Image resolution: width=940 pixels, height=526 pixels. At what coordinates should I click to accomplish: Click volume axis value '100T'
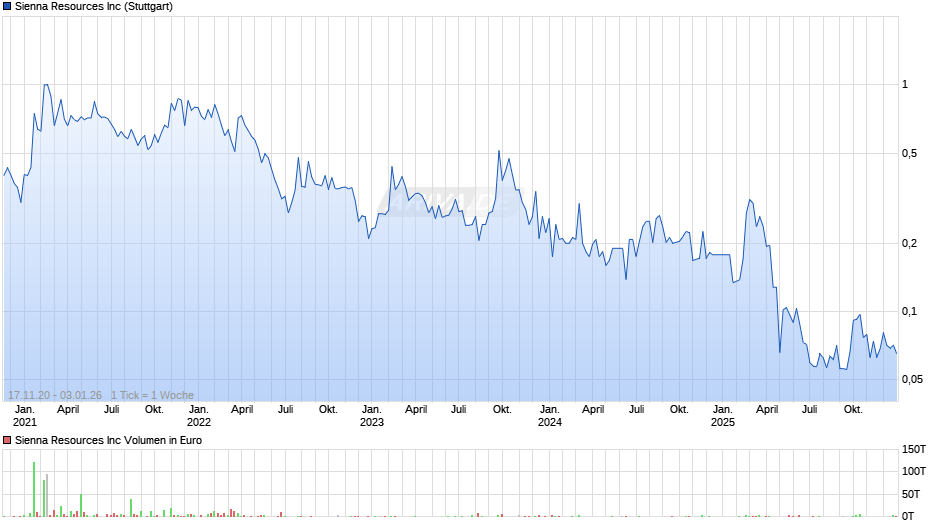coord(914,471)
